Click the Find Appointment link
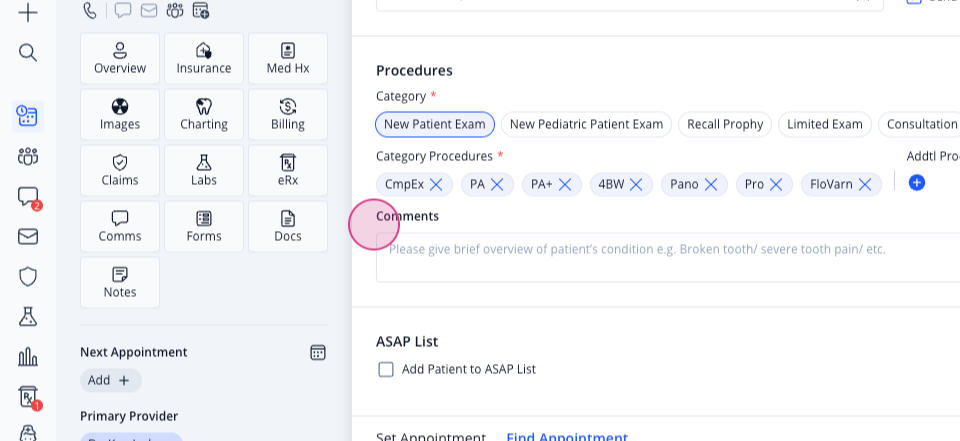This screenshot has height=441, width=960. point(567,437)
